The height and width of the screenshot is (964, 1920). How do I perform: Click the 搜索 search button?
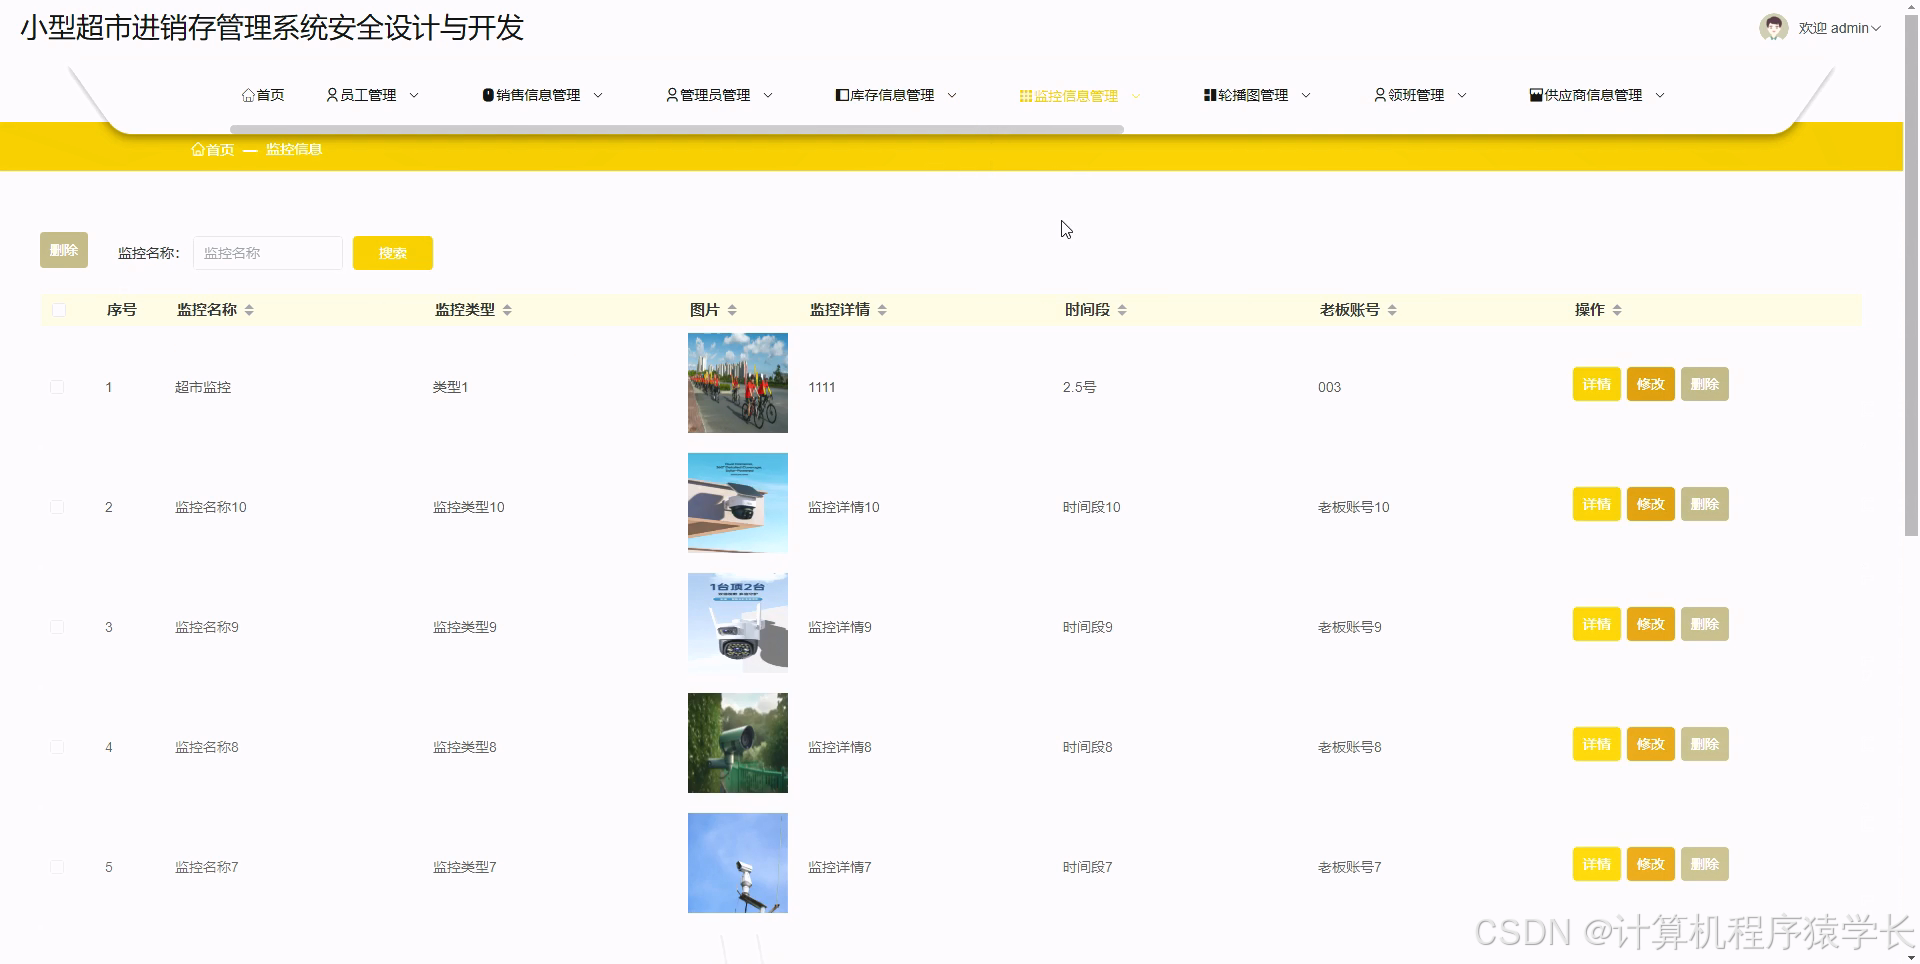click(x=392, y=253)
